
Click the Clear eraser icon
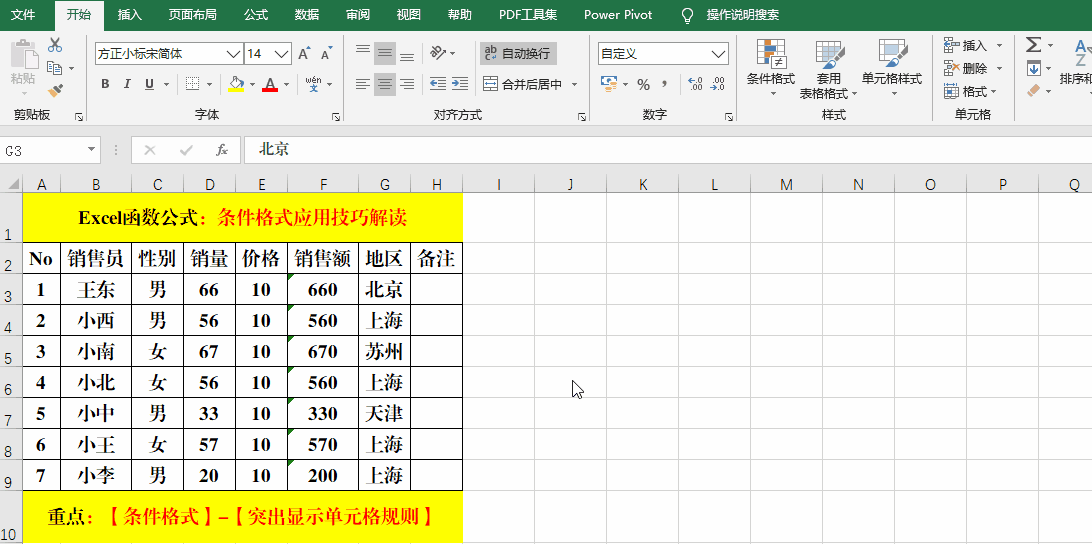pos(1034,91)
